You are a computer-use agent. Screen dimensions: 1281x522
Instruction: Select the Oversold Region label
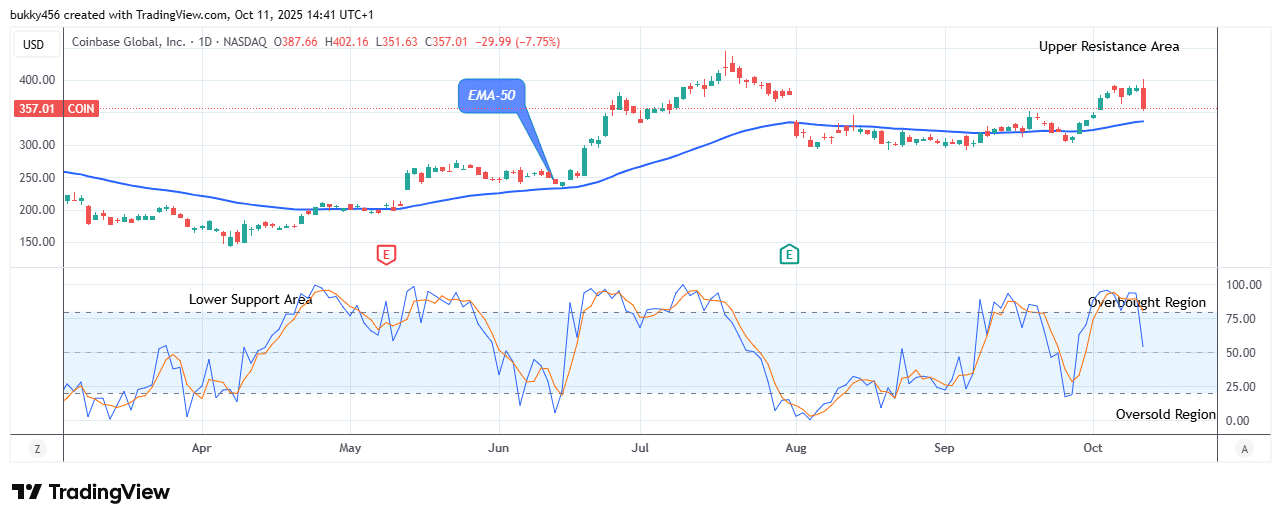click(1165, 414)
